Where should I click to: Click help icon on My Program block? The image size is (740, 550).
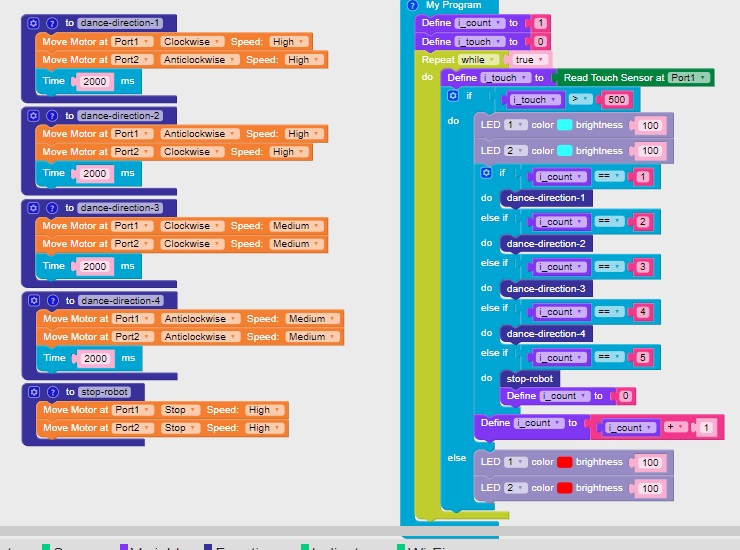(412, 5)
